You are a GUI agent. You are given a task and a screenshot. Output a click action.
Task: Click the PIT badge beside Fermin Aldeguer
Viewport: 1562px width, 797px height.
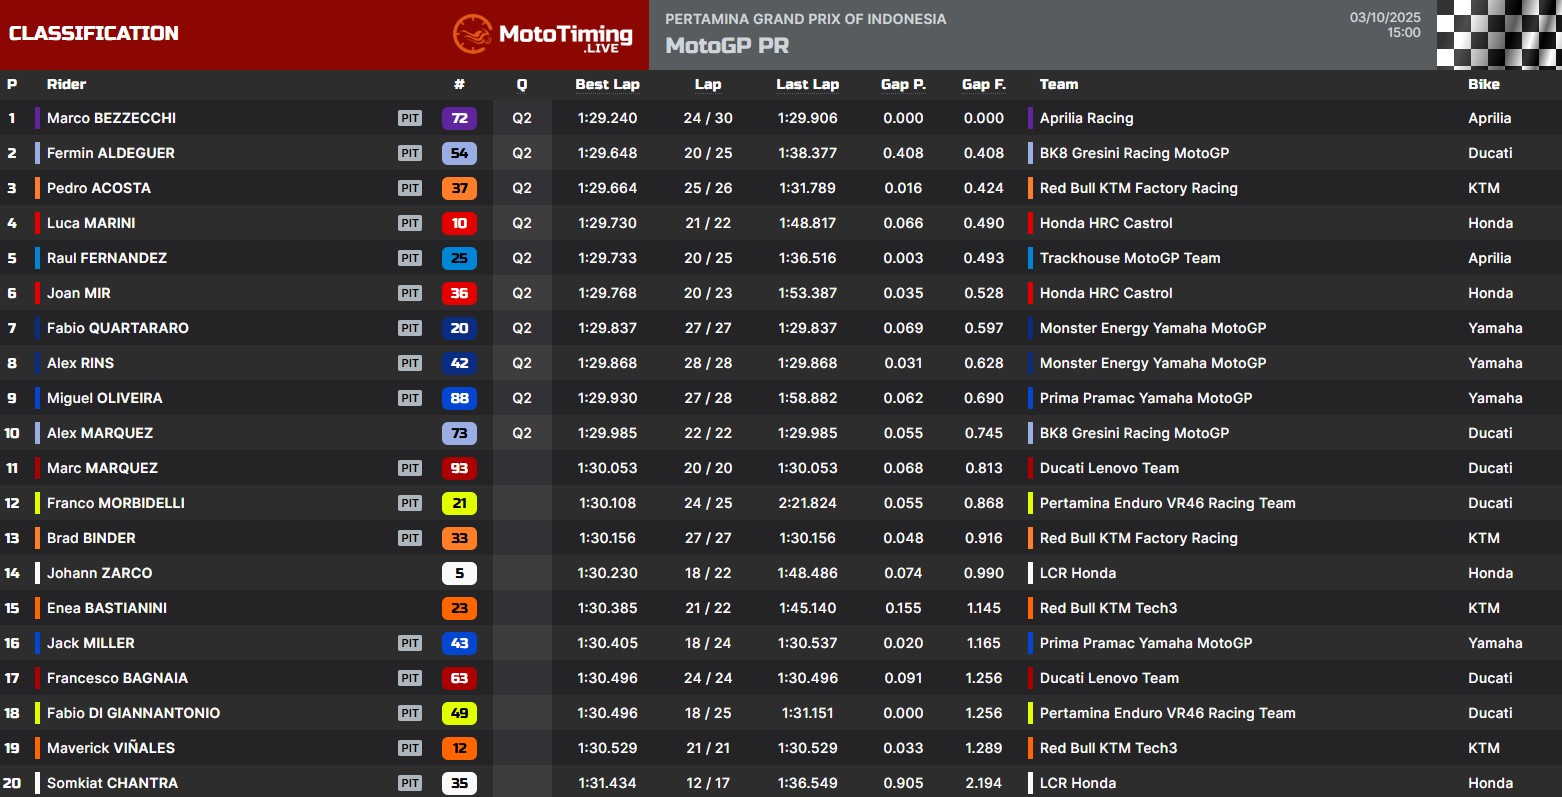(410, 153)
